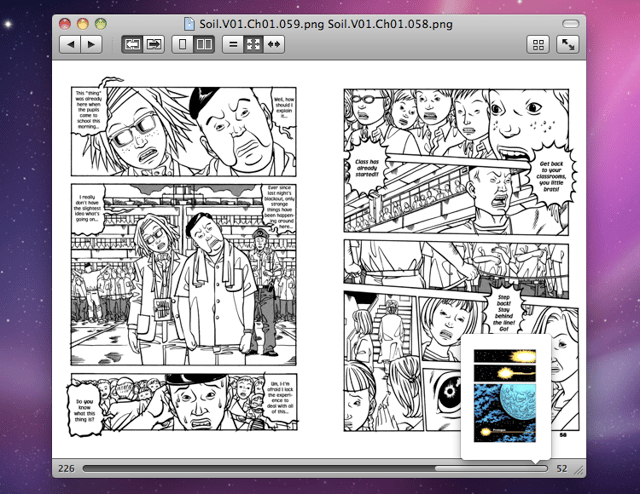Click the green zoom window button
640x494 pixels.
click(101, 24)
